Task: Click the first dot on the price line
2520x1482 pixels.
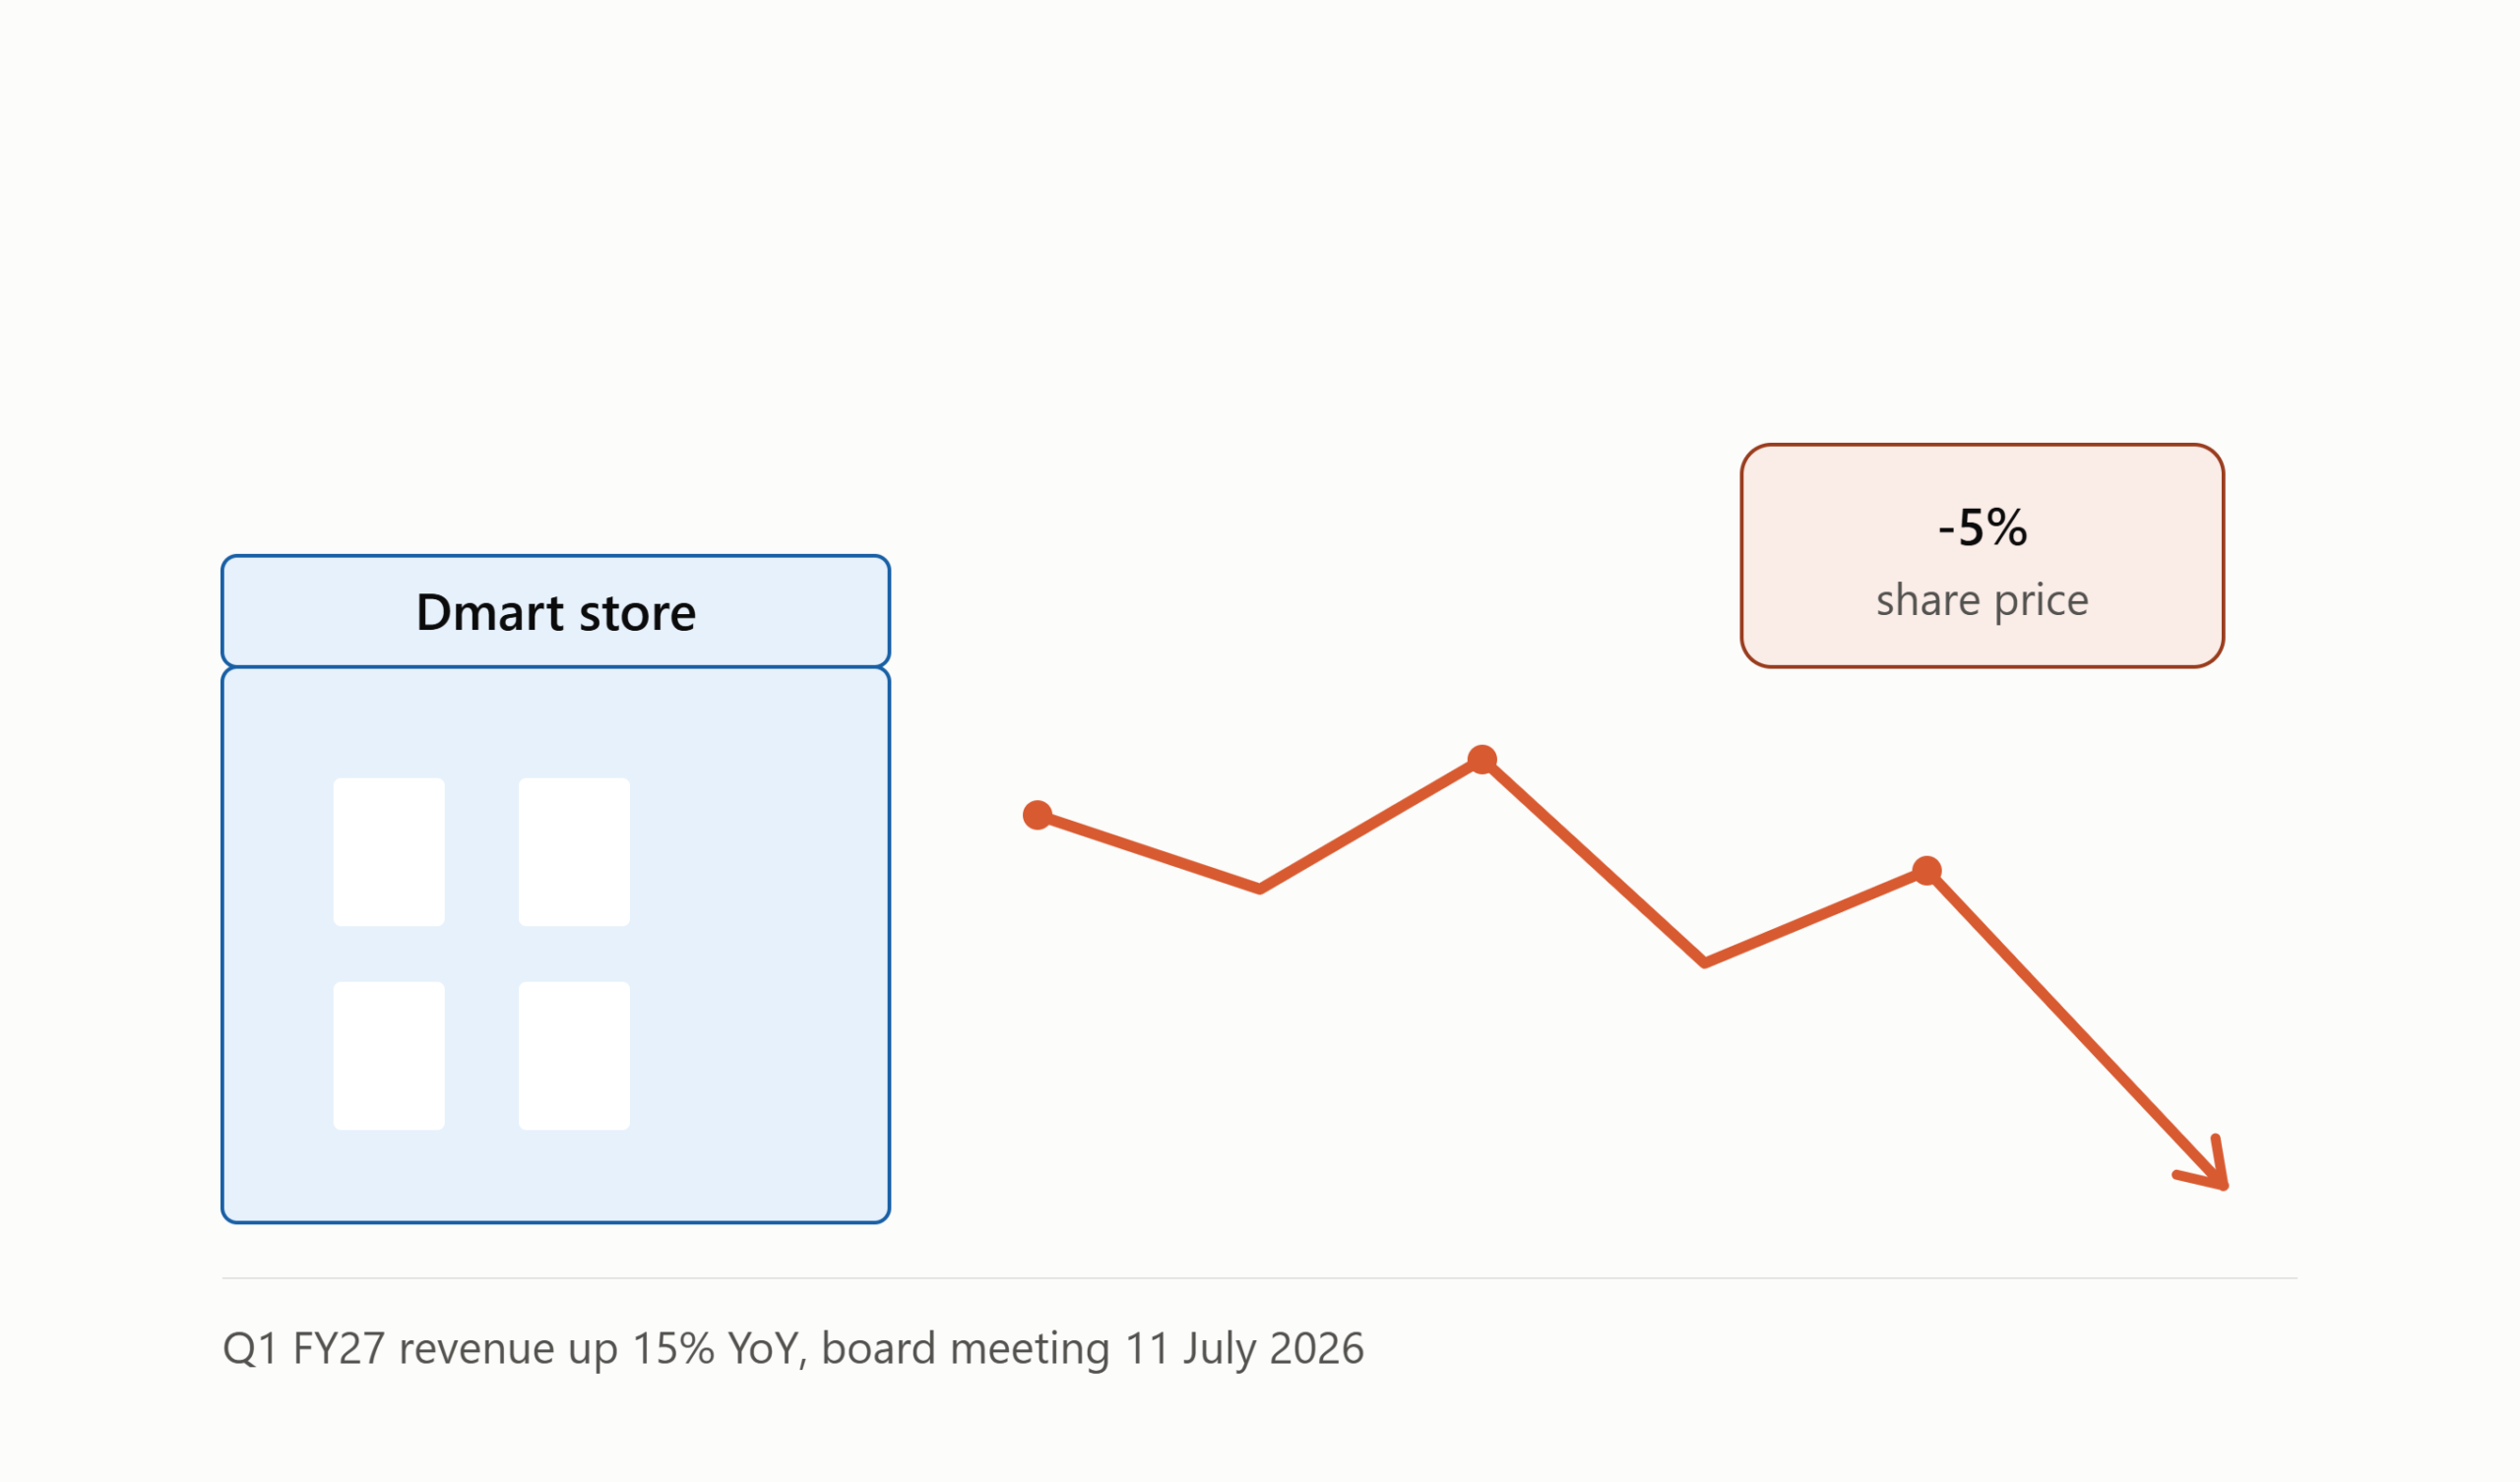Action: click(x=1038, y=815)
